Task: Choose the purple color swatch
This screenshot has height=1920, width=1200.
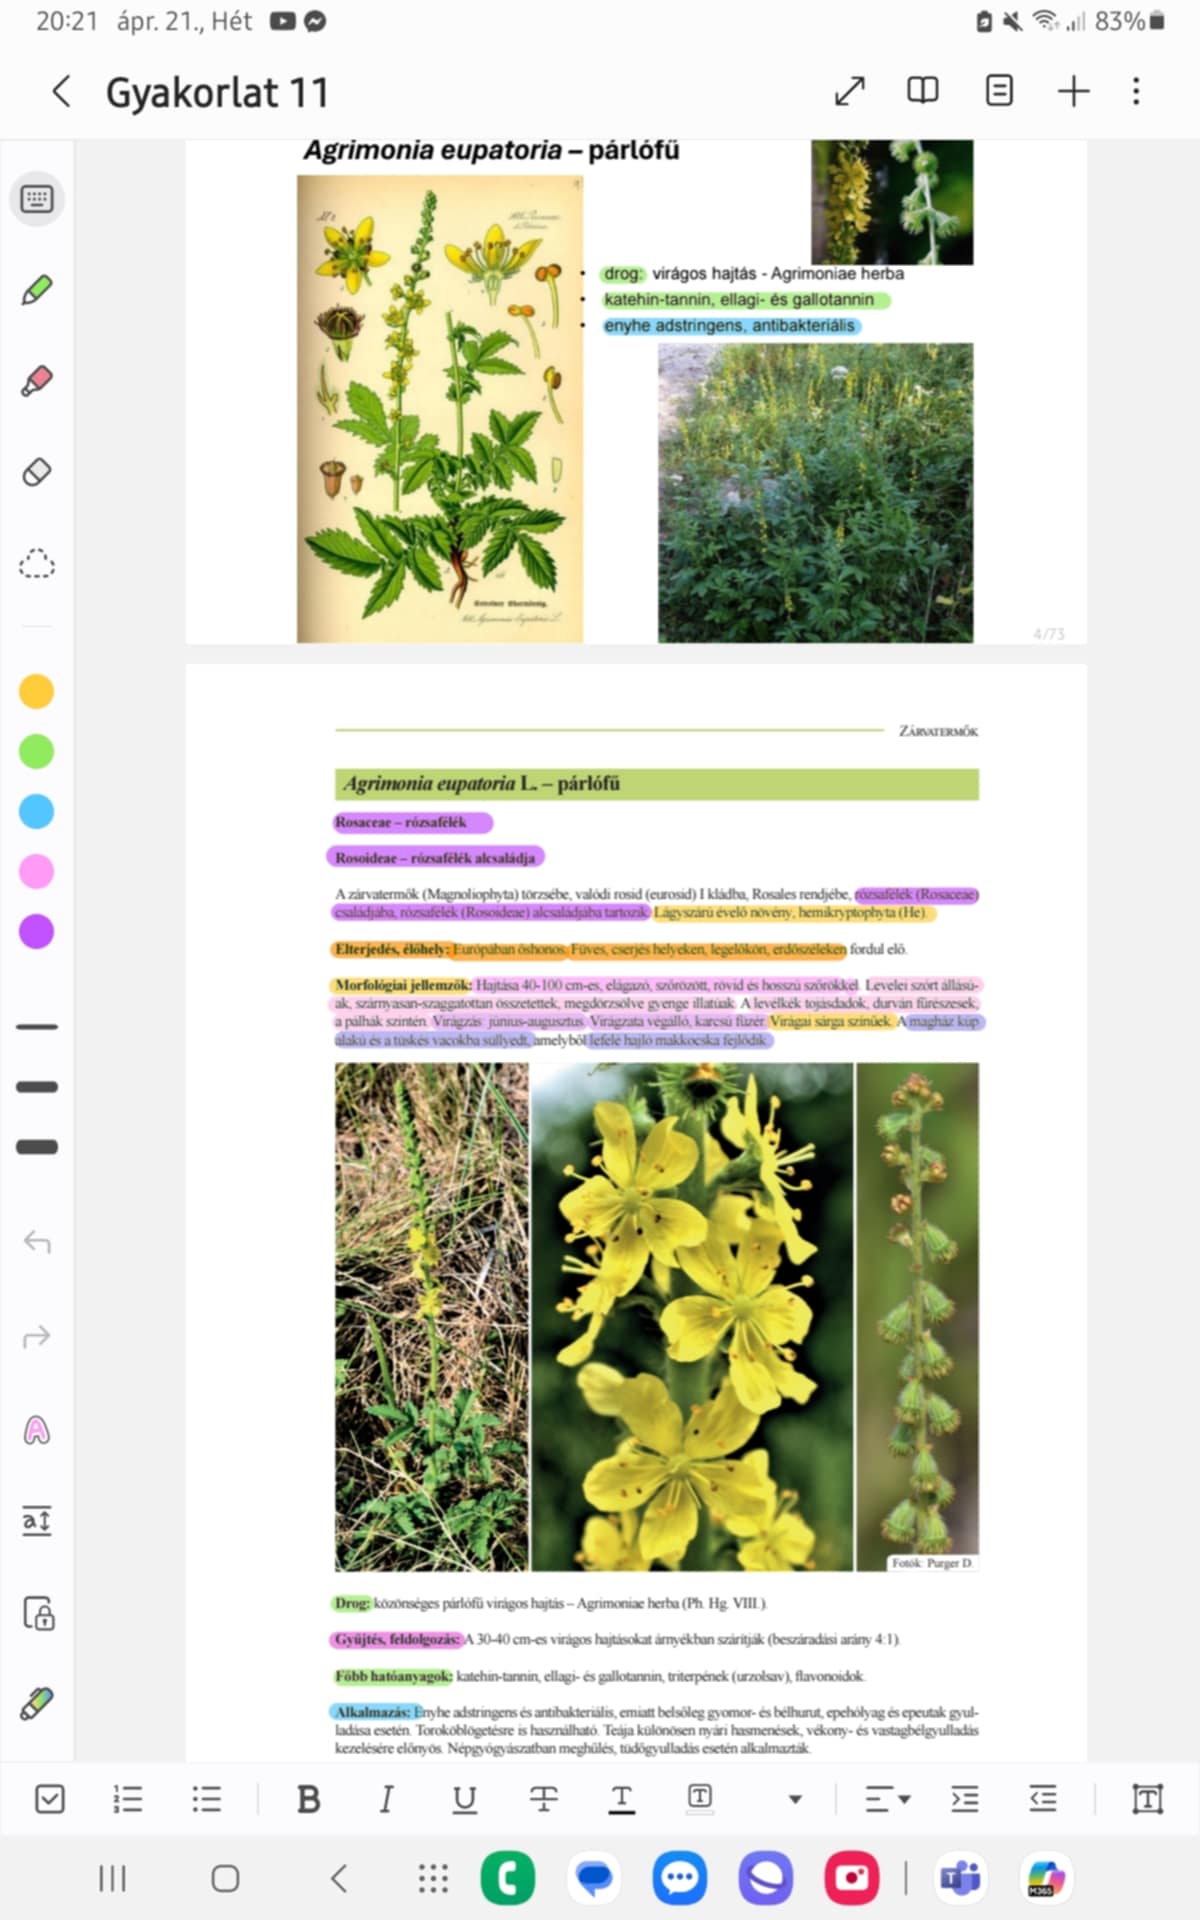Action: point(37,932)
